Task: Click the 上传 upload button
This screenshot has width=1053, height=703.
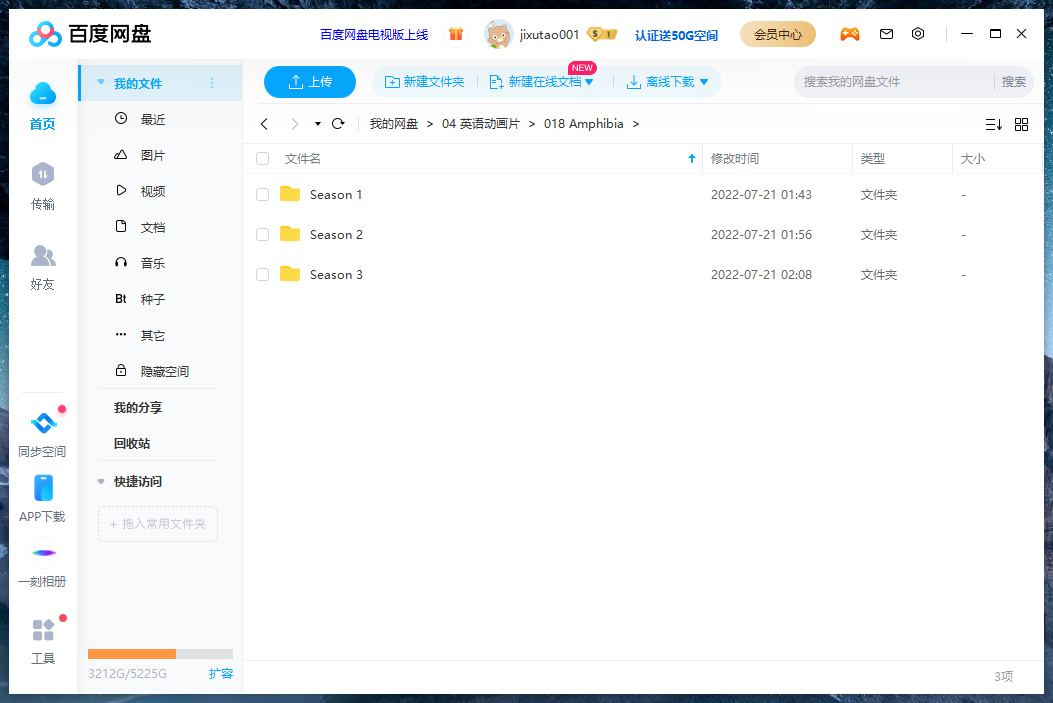Action: [x=310, y=82]
